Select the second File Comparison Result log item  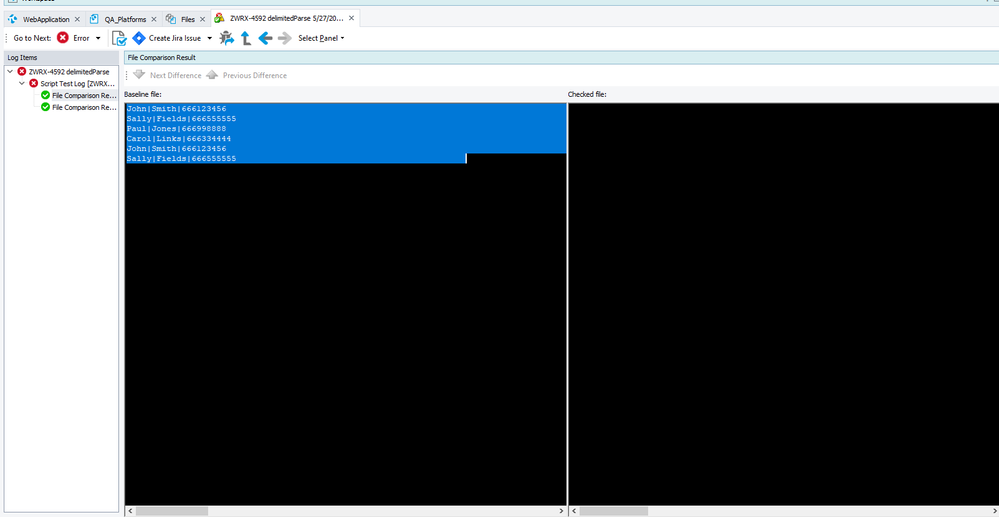(x=84, y=107)
